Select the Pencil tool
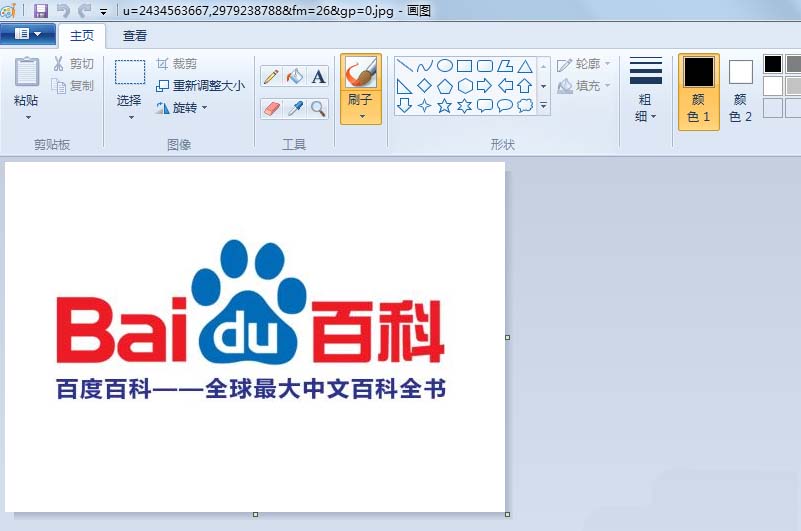Viewport: 801px width, 531px height. tap(271, 77)
